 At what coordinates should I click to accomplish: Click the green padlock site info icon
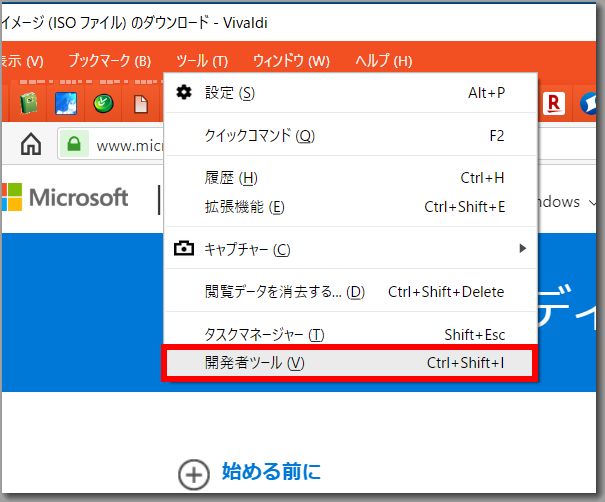(74, 144)
